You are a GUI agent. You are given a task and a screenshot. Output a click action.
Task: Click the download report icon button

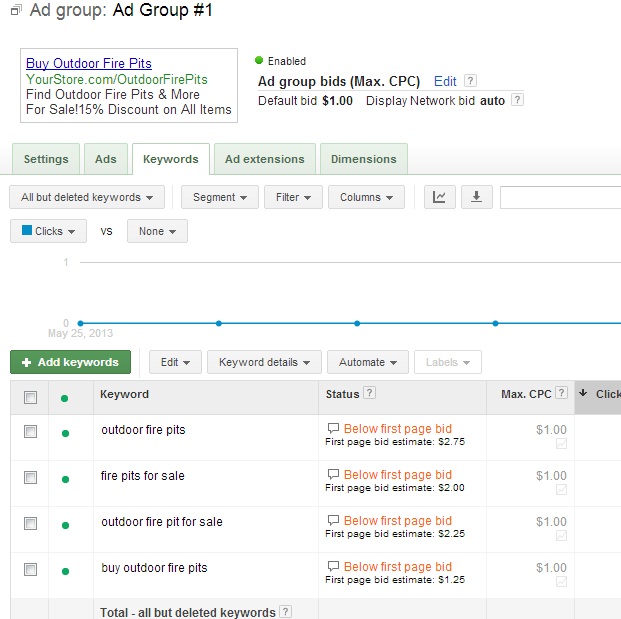pyautogui.click(x=476, y=197)
